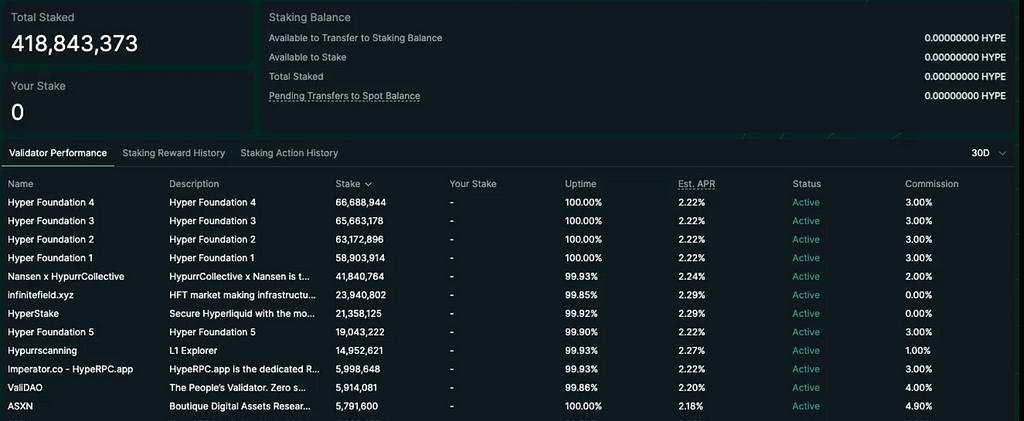Viewport: 1024px width, 421px height.
Task: Select Hyper Foundation 3 validator name
Action: (51, 221)
